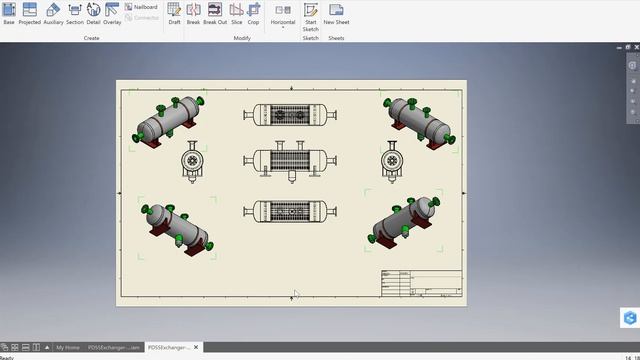Select the top-right isometric exchanger view
Viewport: 640px width, 360px height.
coord(419,123)
